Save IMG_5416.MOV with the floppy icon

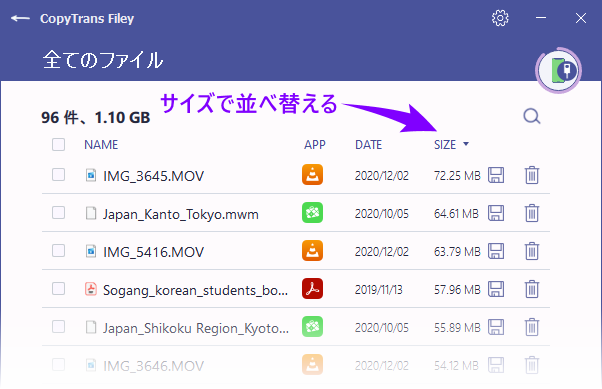[496, 251]
